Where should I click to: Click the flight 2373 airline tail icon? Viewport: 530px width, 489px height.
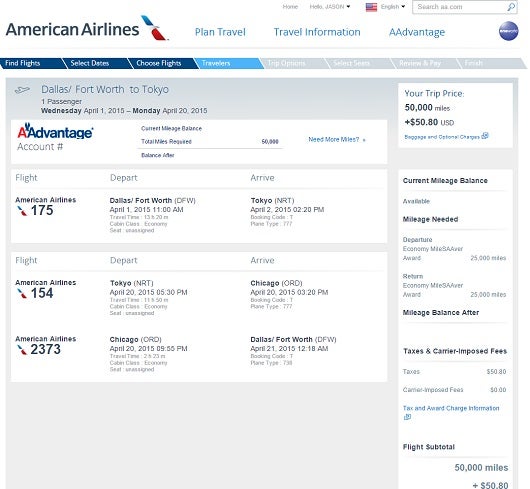22,350
